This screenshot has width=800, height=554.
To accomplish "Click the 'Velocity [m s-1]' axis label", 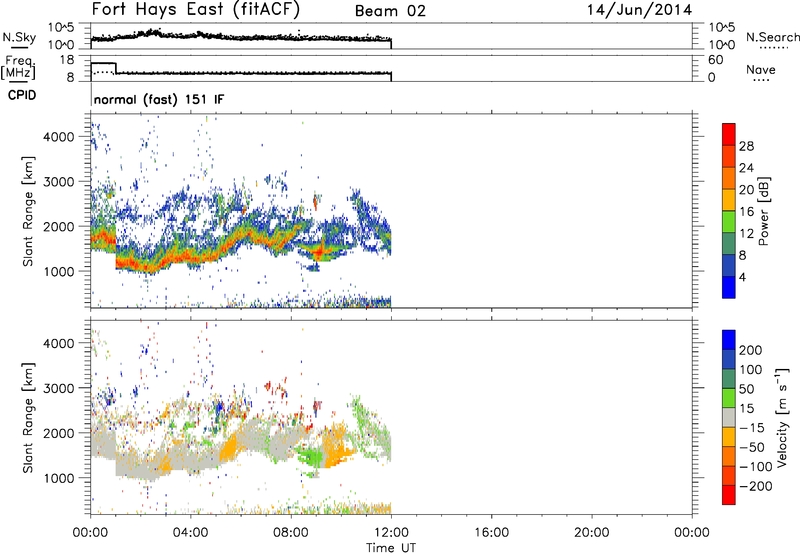I will [x=782, y=417].
